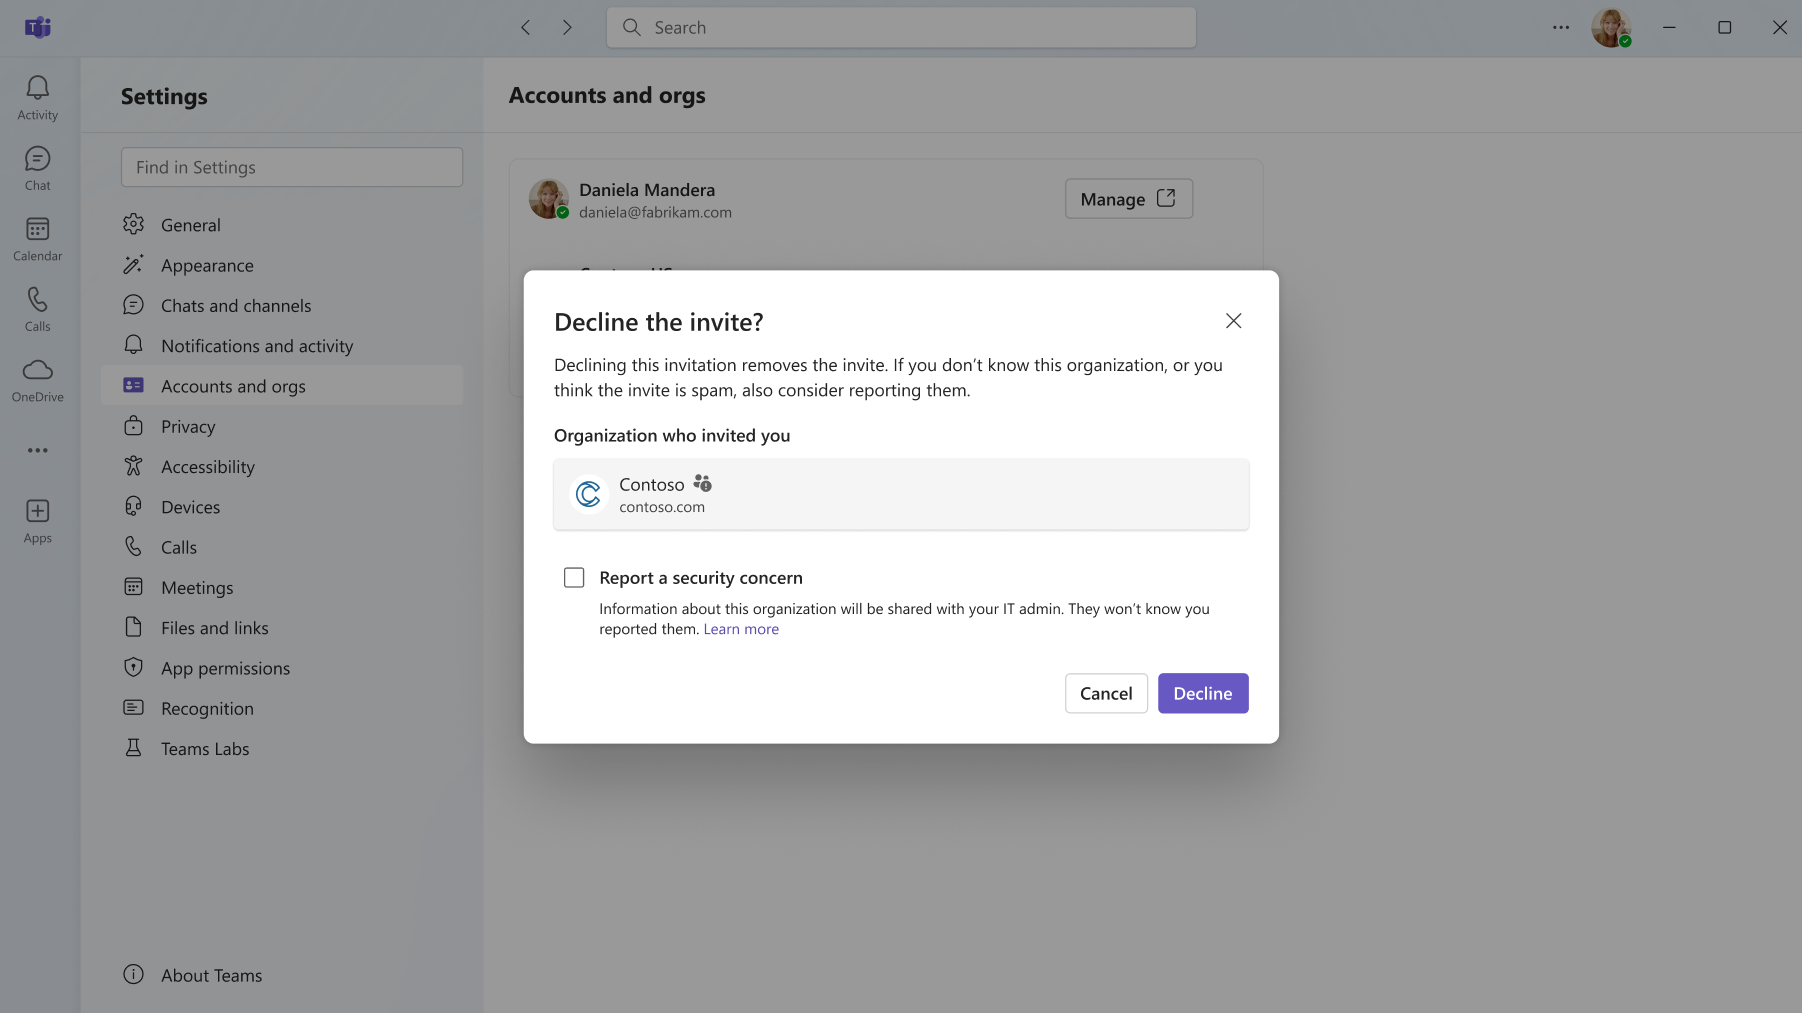Click the Cancel button

[x=1106, y=693]
